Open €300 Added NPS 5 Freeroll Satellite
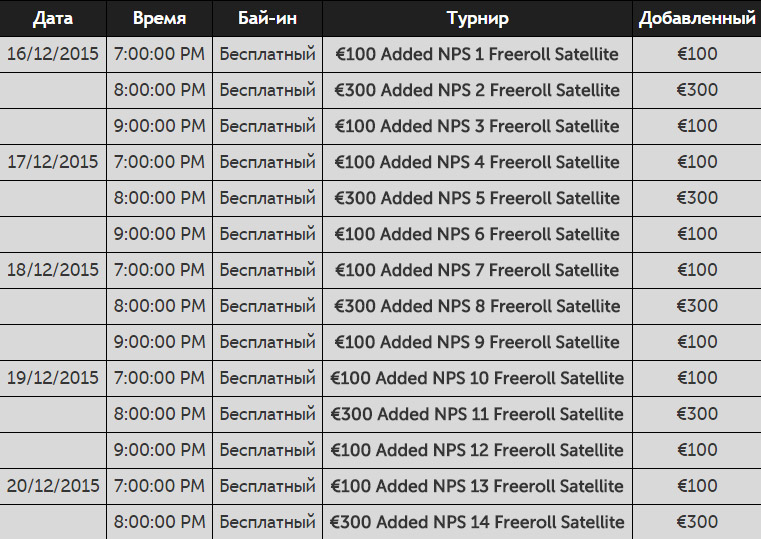761x539 pixels. click(477, 198)
